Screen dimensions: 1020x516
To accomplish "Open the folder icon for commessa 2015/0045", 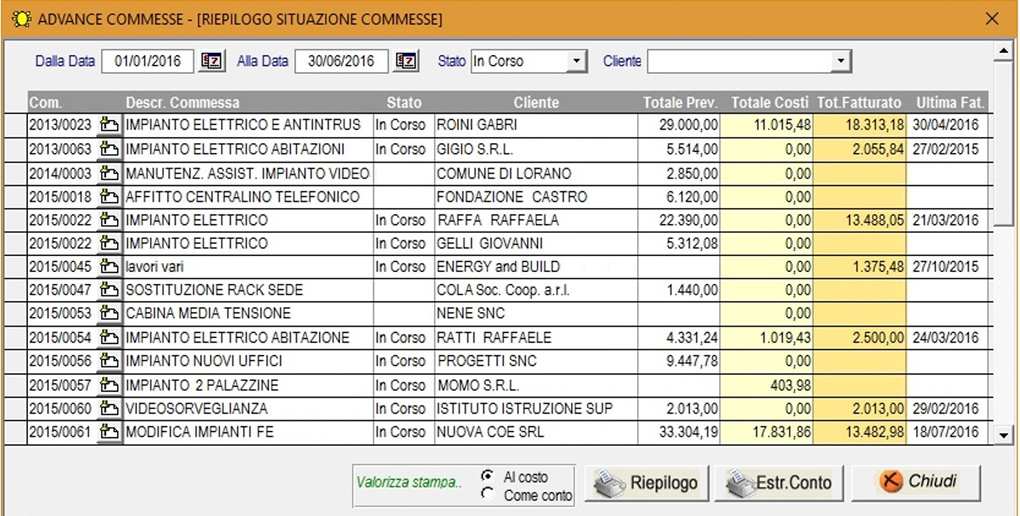I will 109,267.
